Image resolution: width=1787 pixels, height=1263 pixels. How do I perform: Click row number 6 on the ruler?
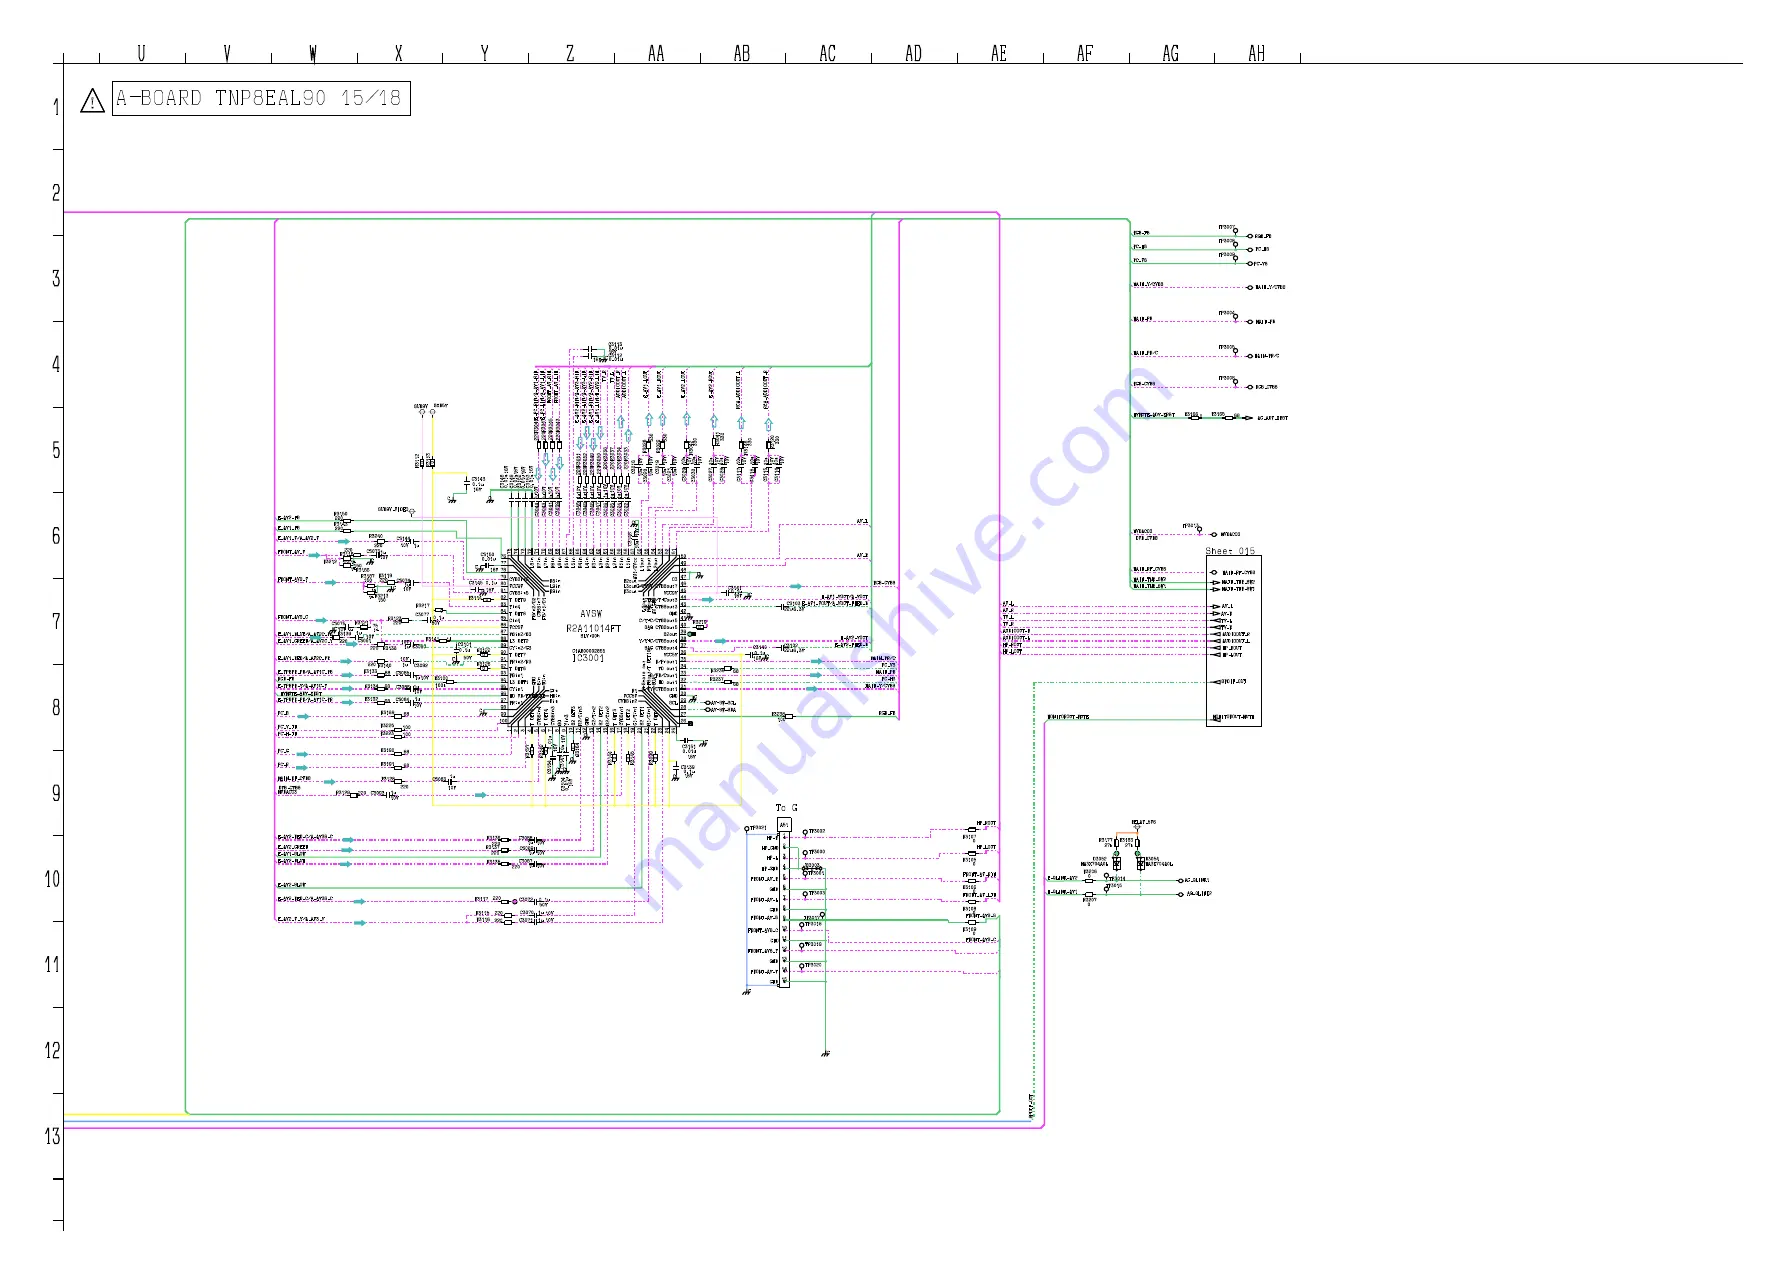[x=56, y=536]
